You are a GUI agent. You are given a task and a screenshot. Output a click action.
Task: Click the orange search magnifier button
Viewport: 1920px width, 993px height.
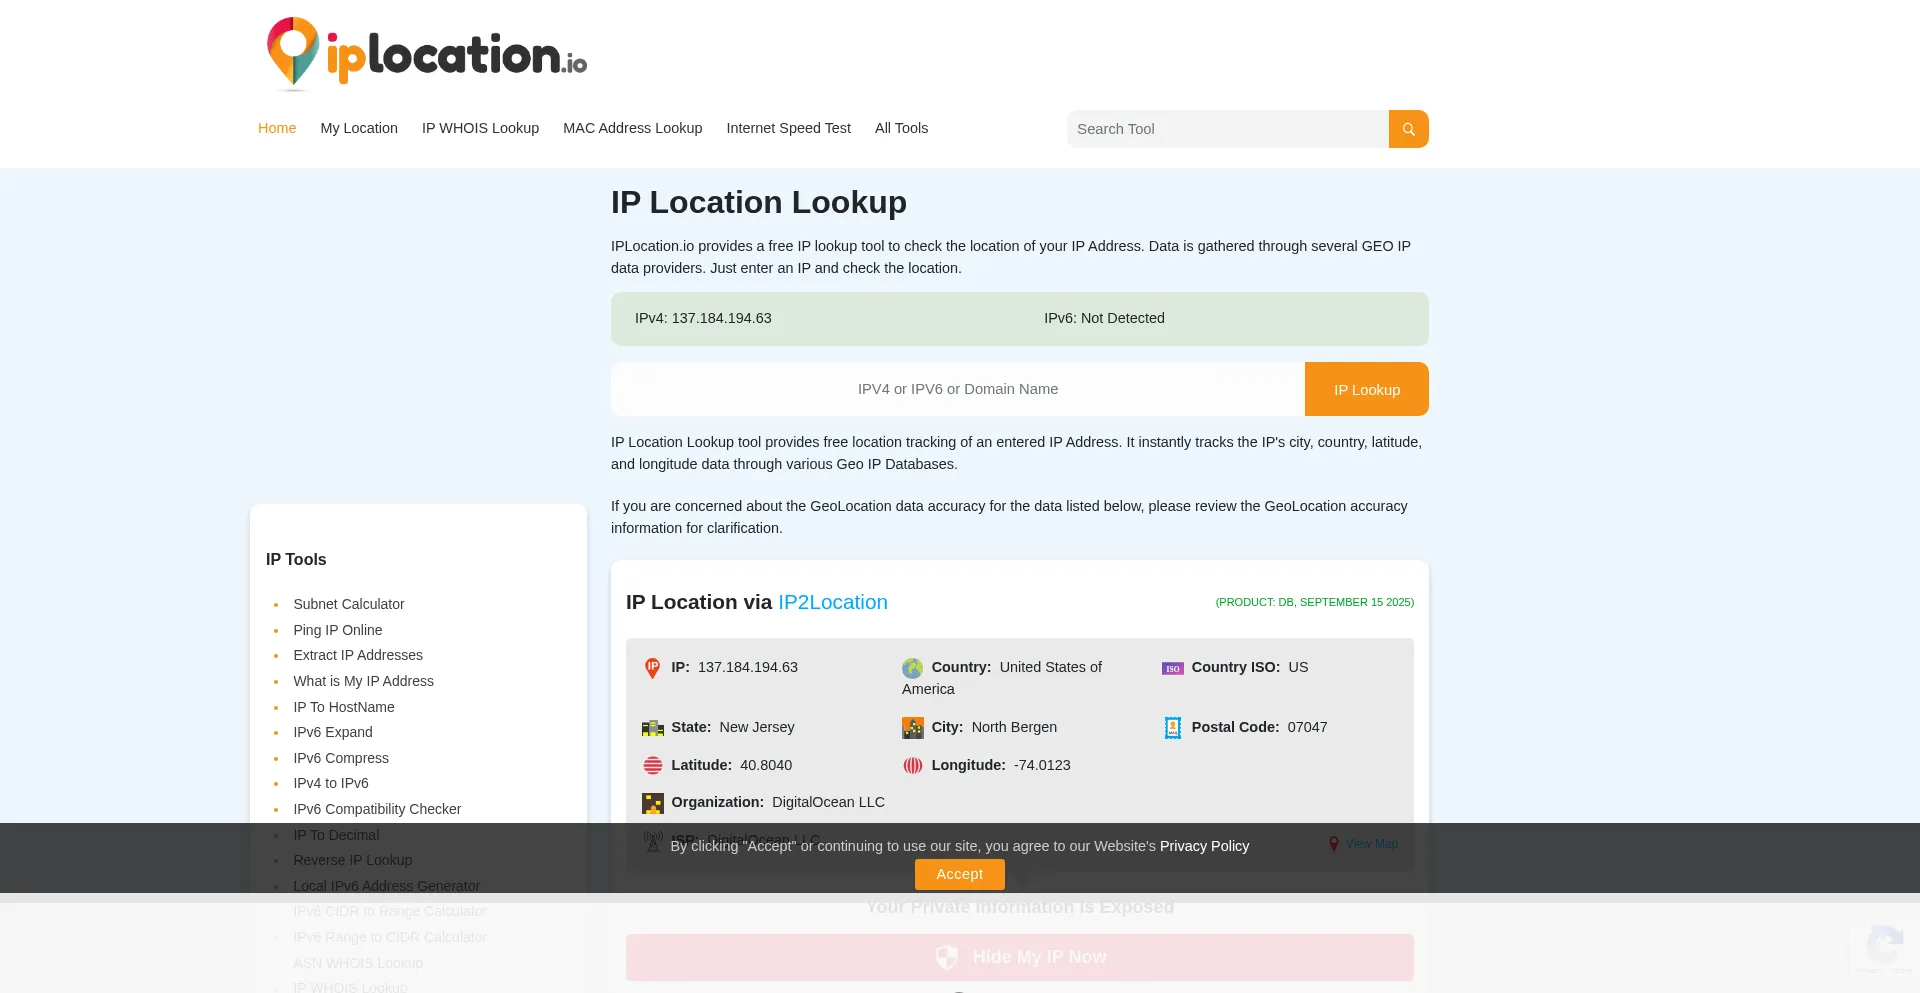pos(1408,129)
